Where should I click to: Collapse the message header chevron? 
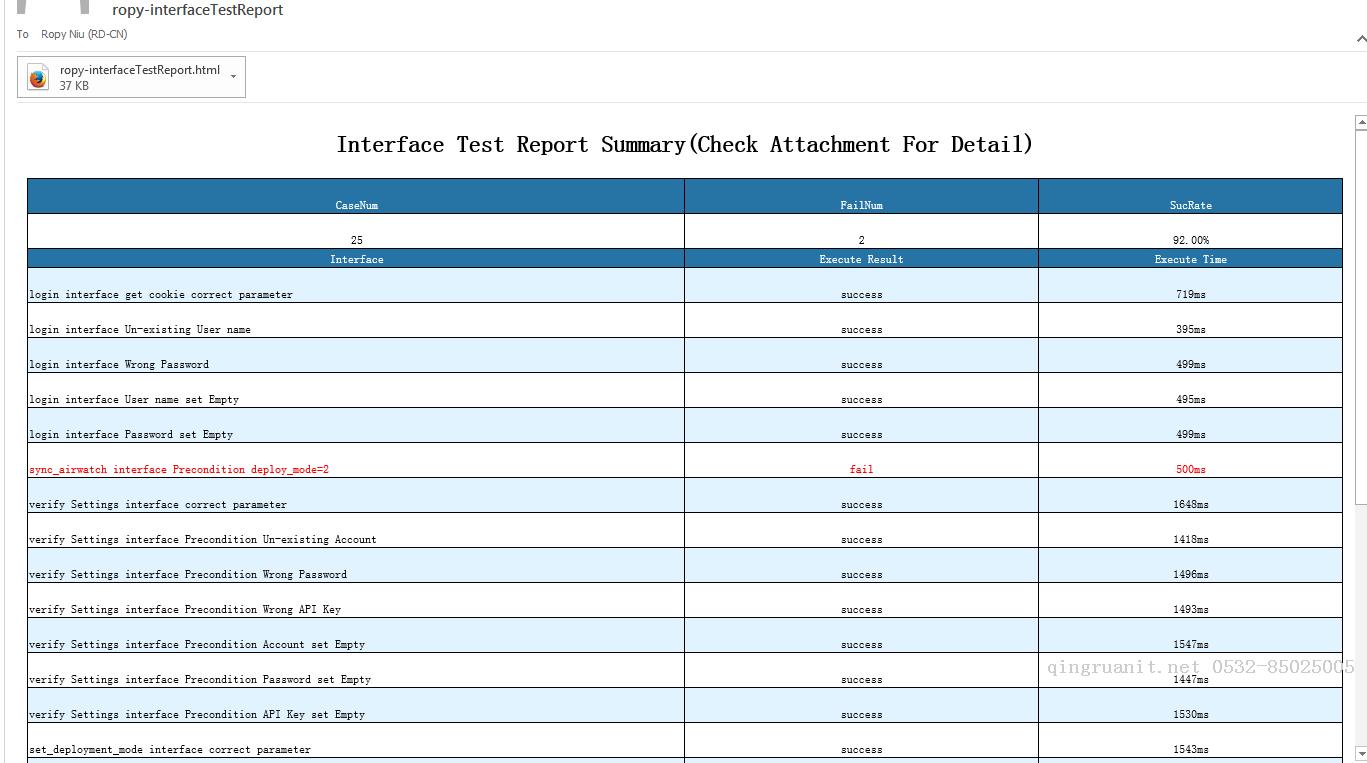1360,39
